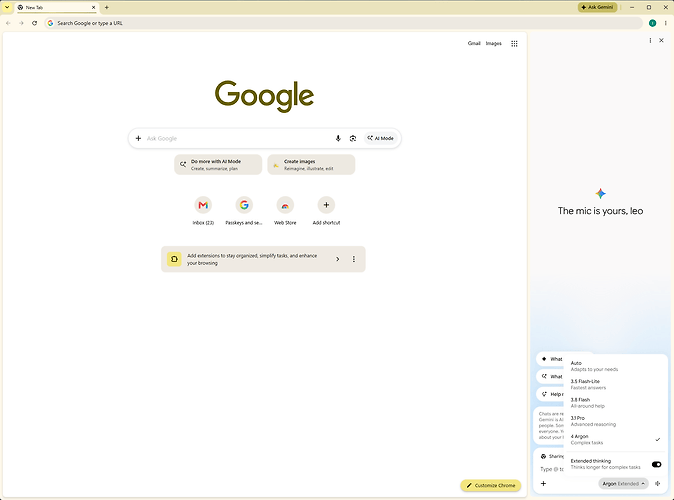Open a new tab with plus button
674x500 pixels.
pyautogui.click(x=107, y=7)
